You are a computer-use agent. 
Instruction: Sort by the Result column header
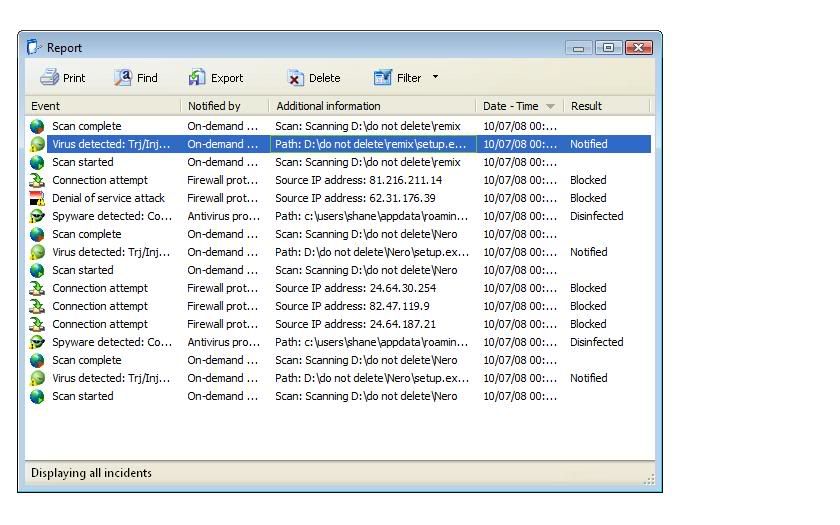tap(604, 106)
